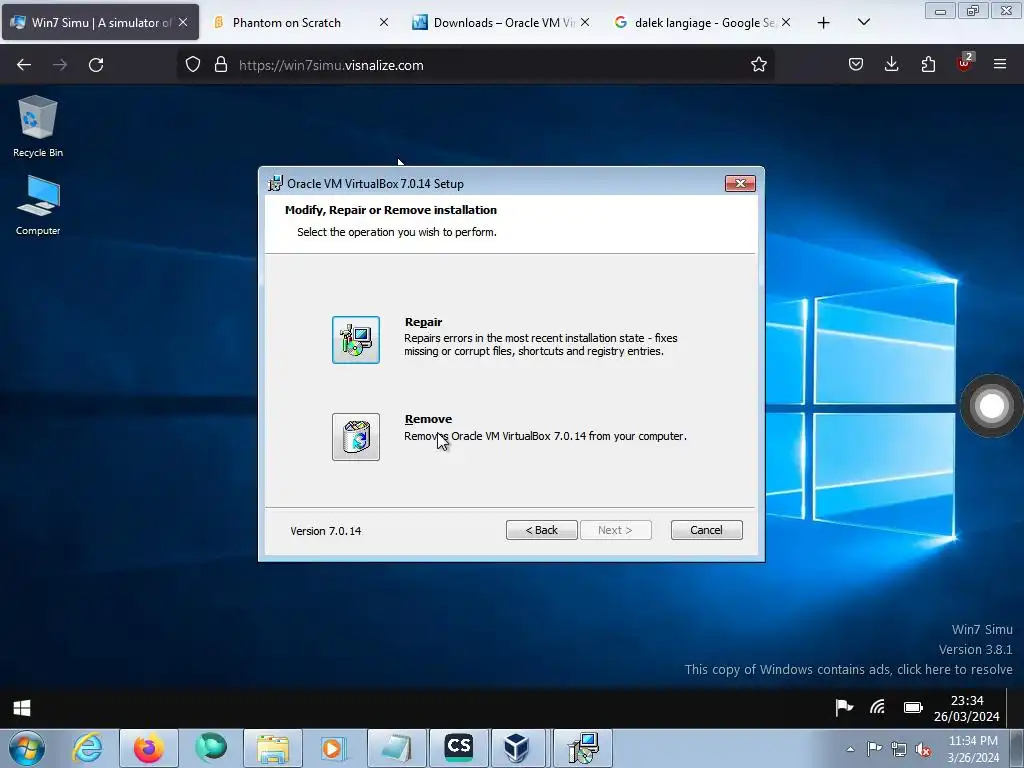
Task: Close the dalek langiage Google Search tab
Action: [x=786, y=22]
